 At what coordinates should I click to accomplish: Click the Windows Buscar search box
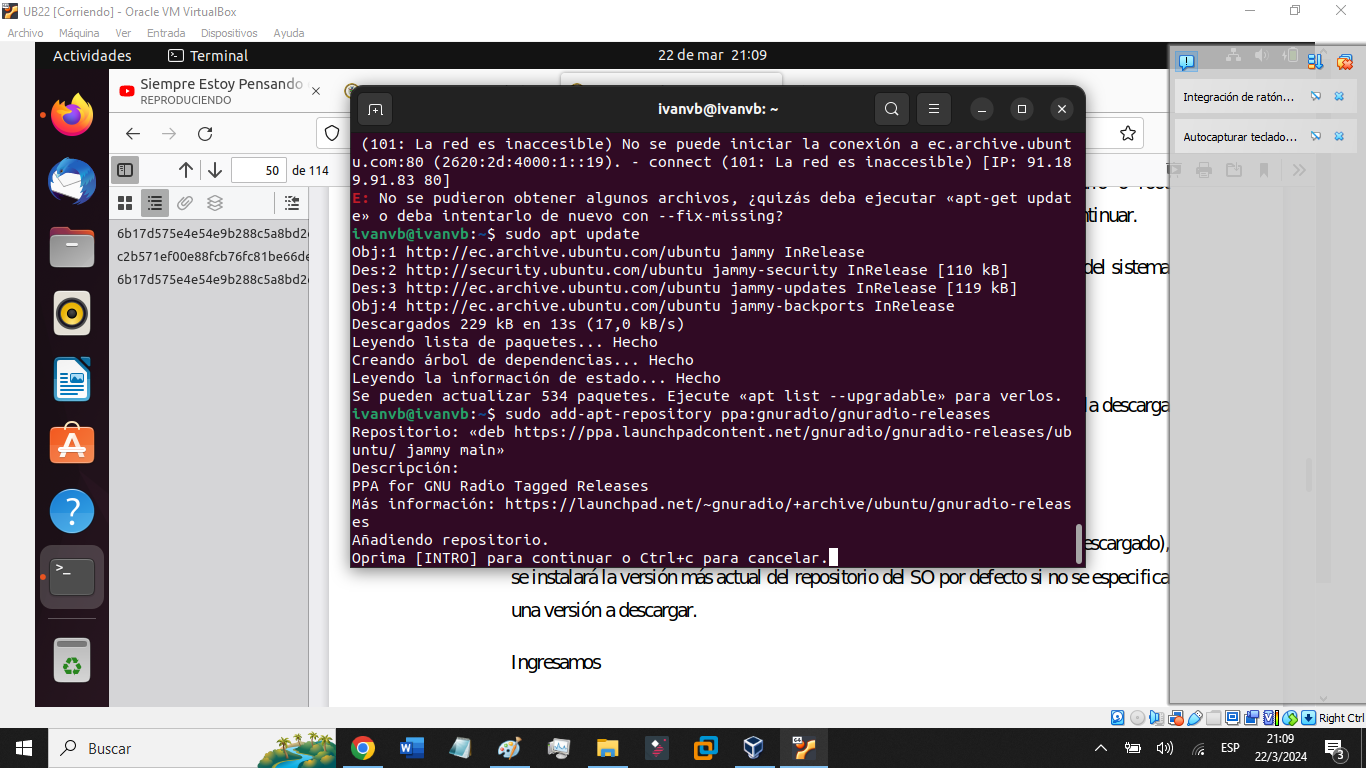(192, 748)
